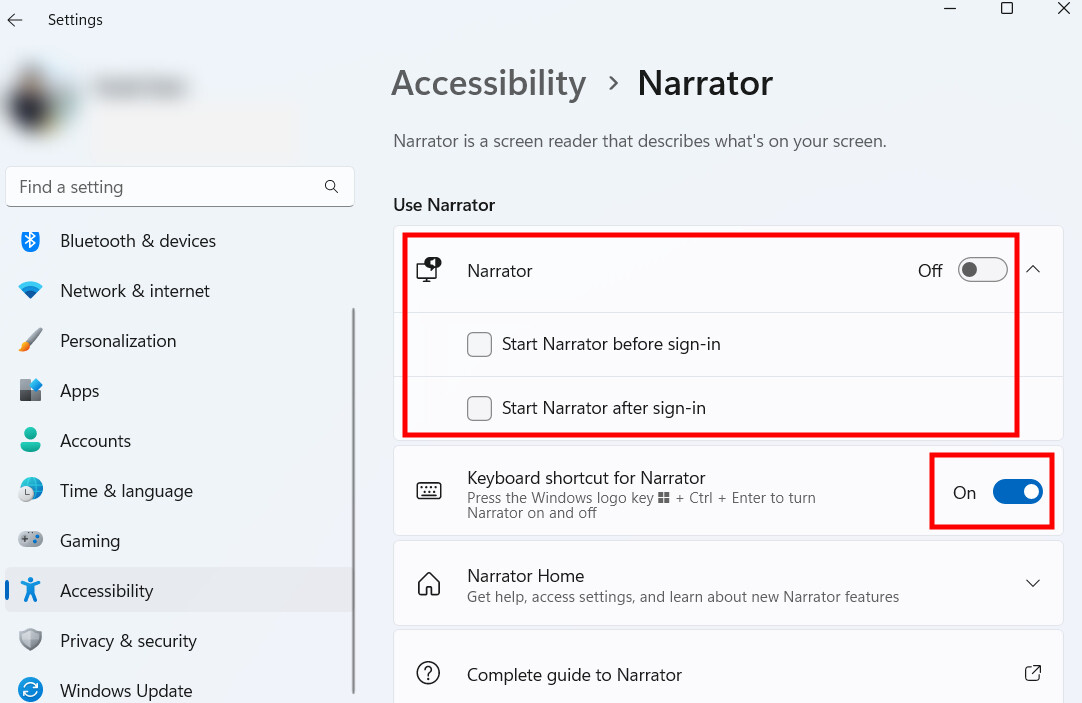Screen dimensions: 1082x703
Task: Open Privacy & security settings
Action: [179, 640]
